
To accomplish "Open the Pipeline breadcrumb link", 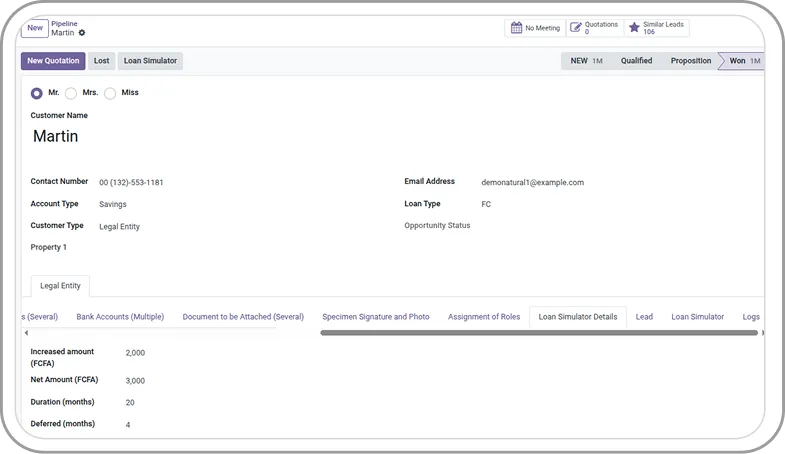I will tap(64, 24).
